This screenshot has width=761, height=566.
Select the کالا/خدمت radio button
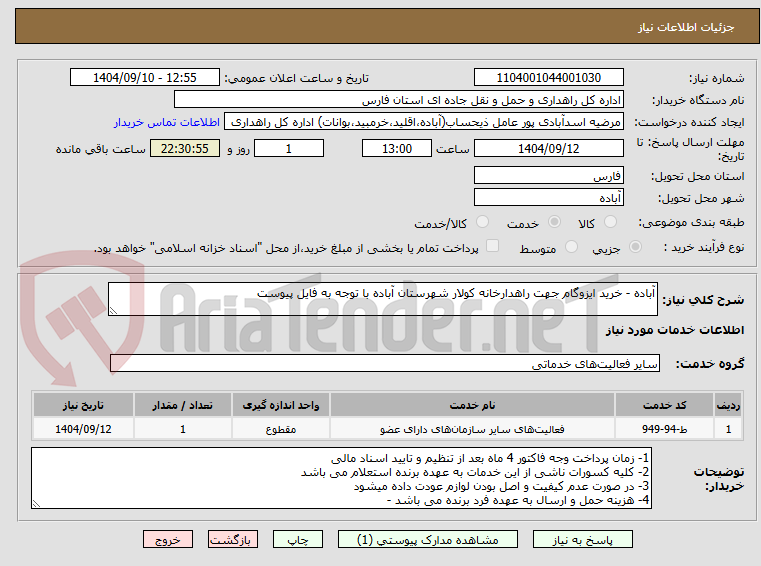coord(482,222)
